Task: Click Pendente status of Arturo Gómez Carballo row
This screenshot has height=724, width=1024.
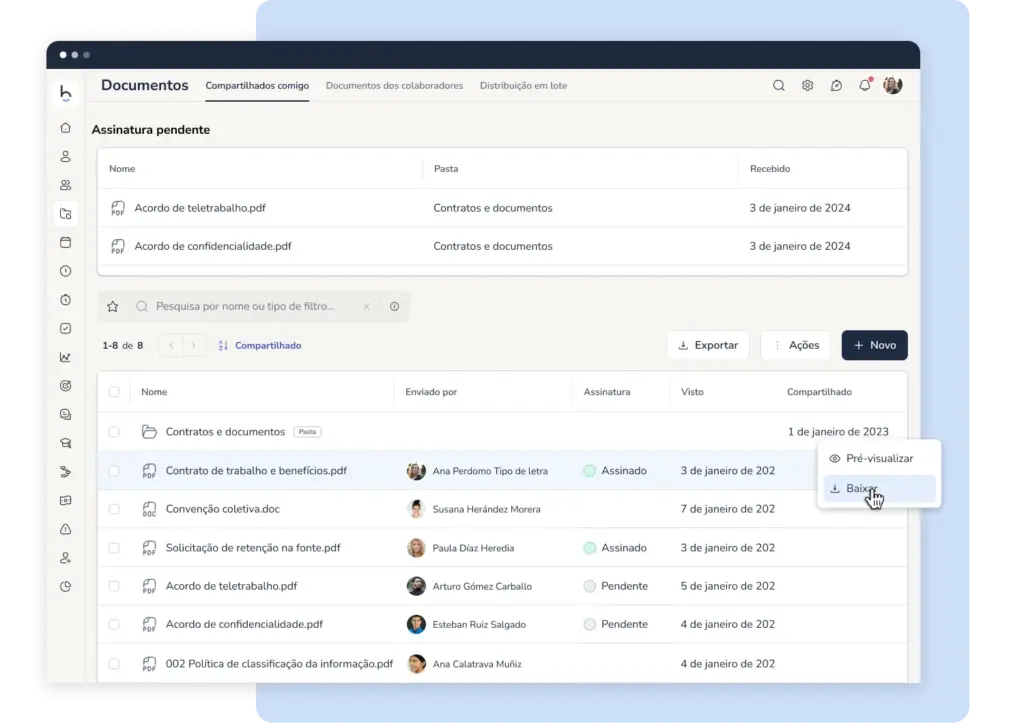Action: pos(616,586)
